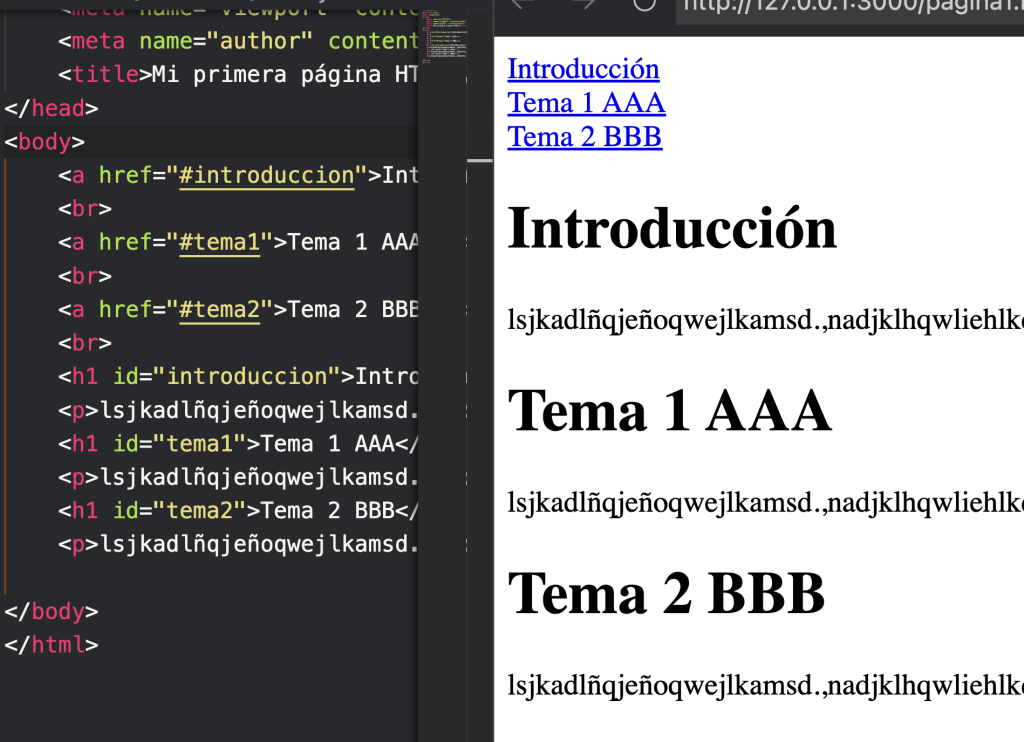Place cursor on the opening body tag line
Image resolution: width=1024 pixels, height=742 pixels.
point(45,142)
